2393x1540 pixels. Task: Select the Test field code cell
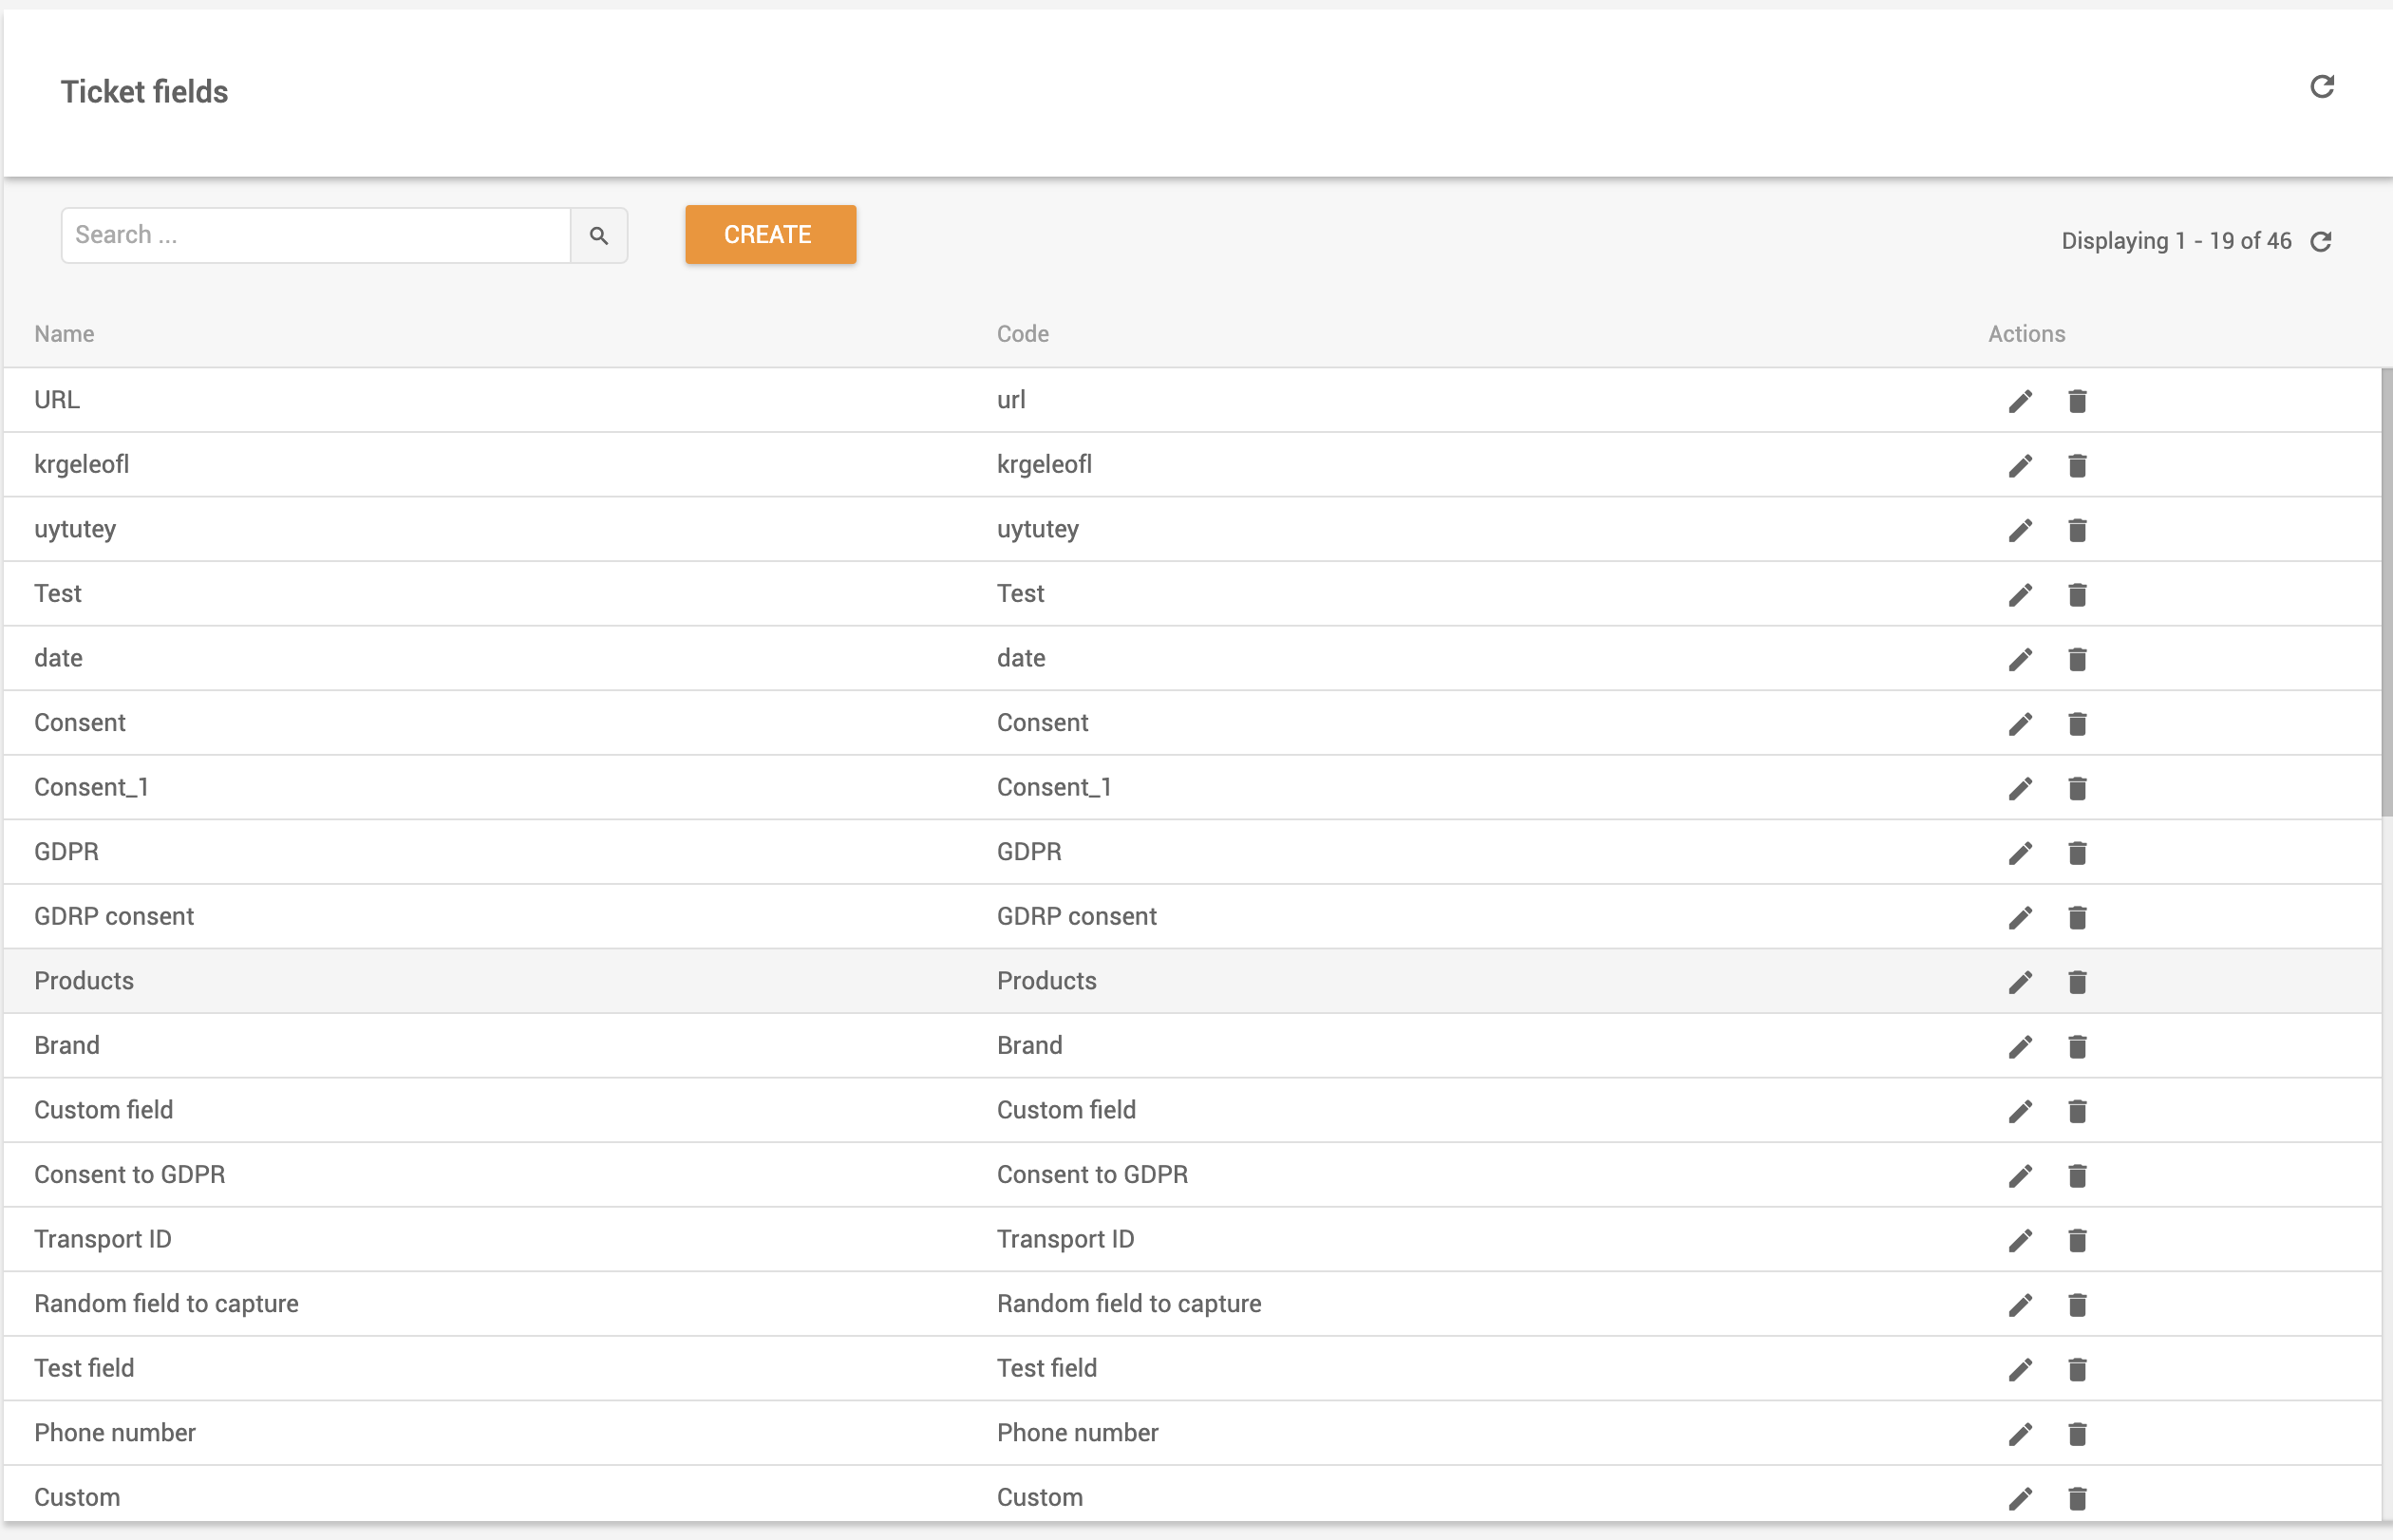(x=1046, y=1368)
